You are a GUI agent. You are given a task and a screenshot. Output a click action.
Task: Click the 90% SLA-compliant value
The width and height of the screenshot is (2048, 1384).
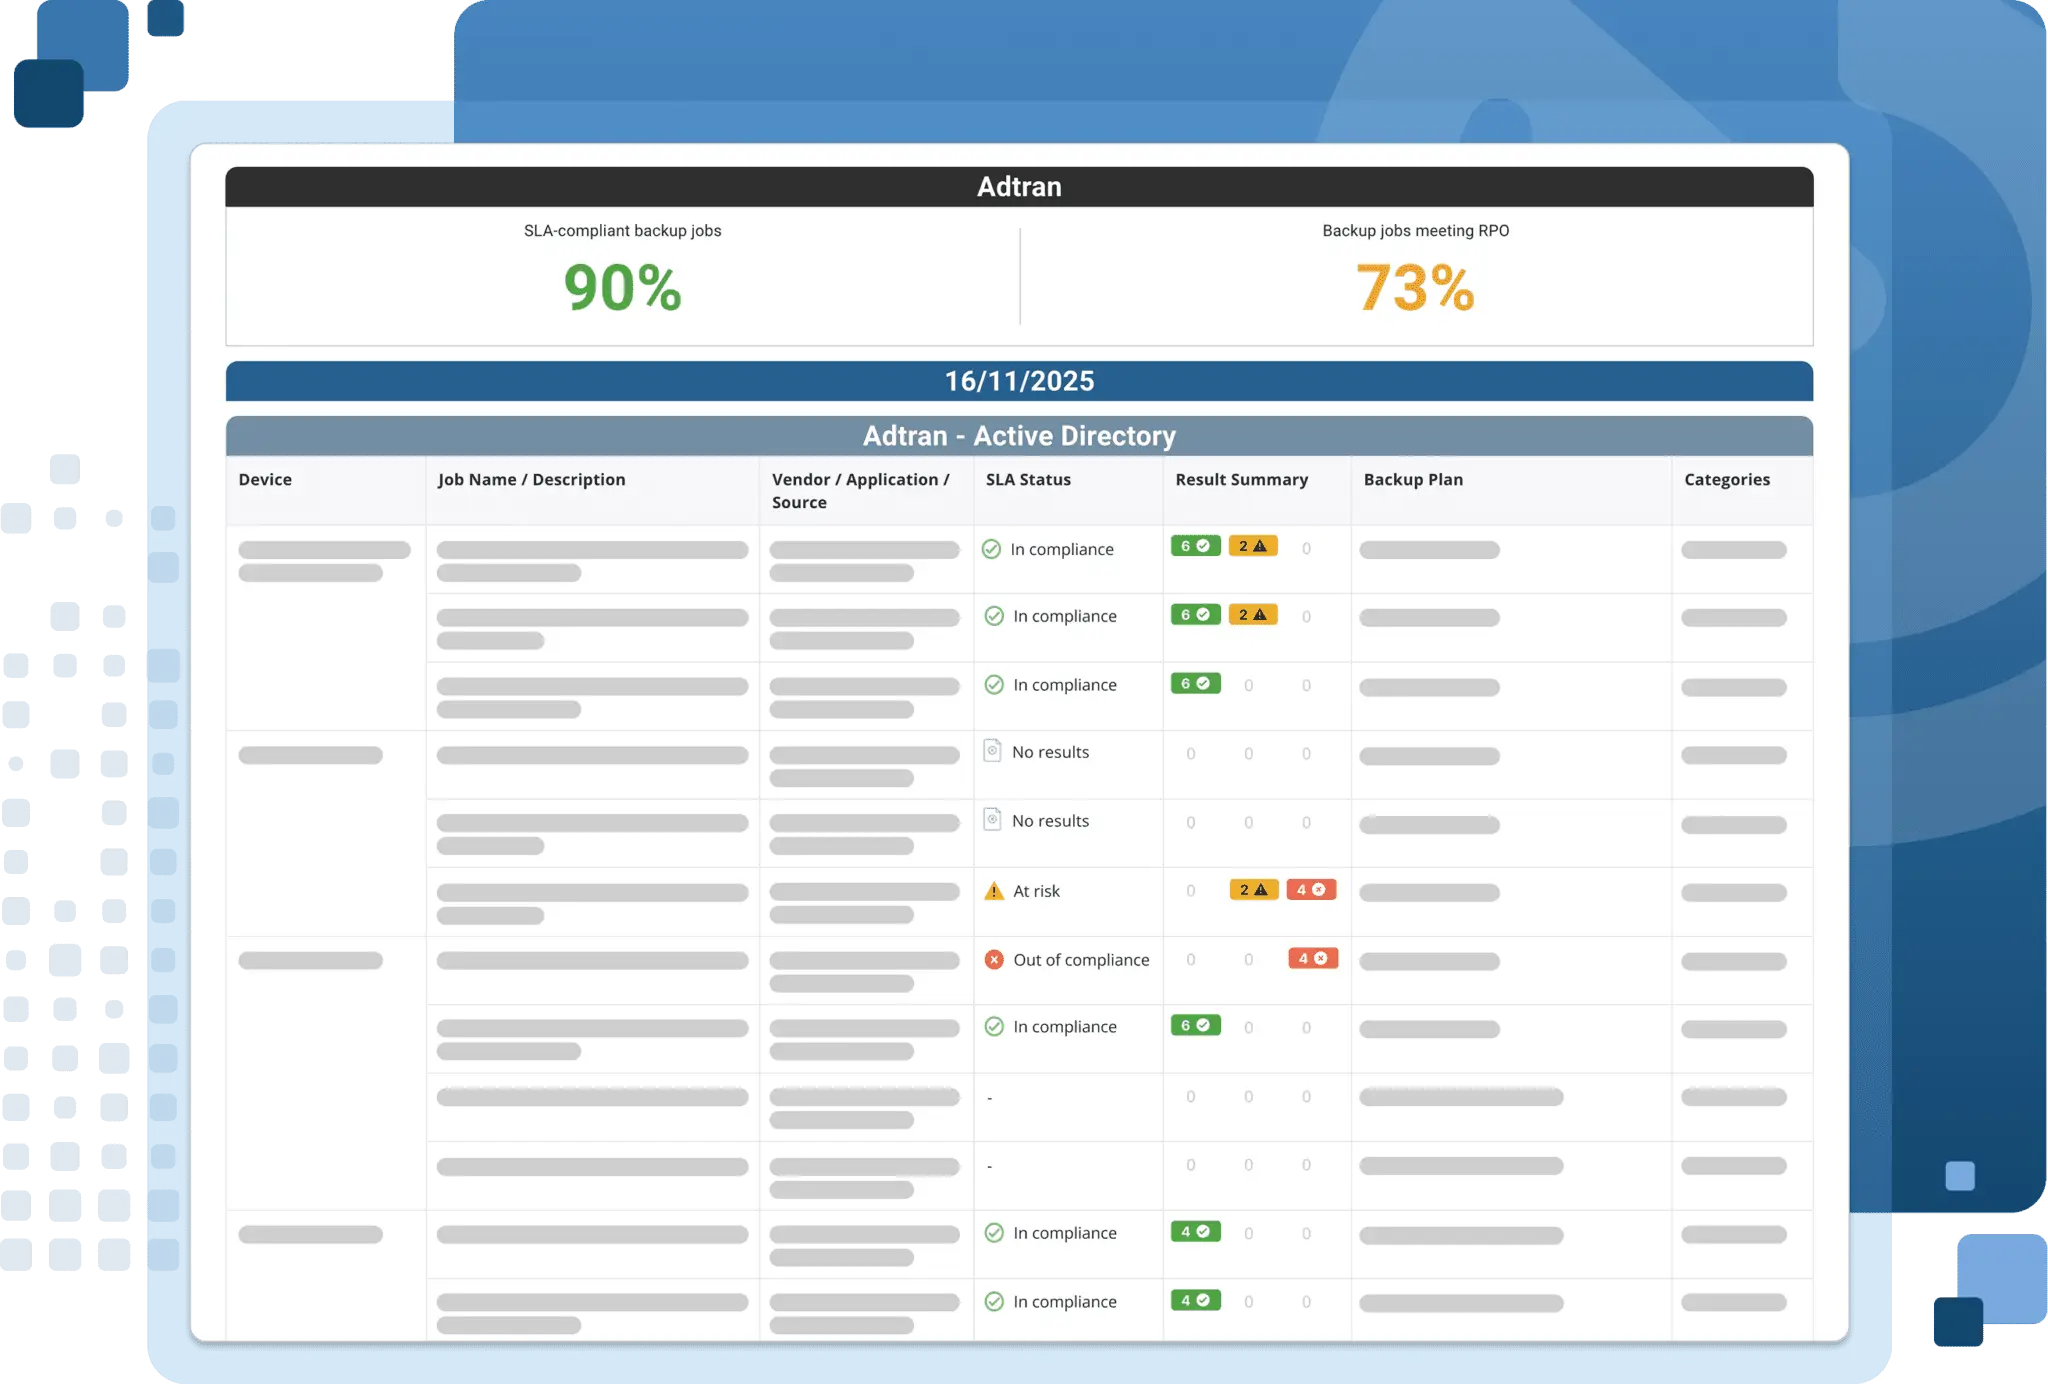tap(622, 288)
